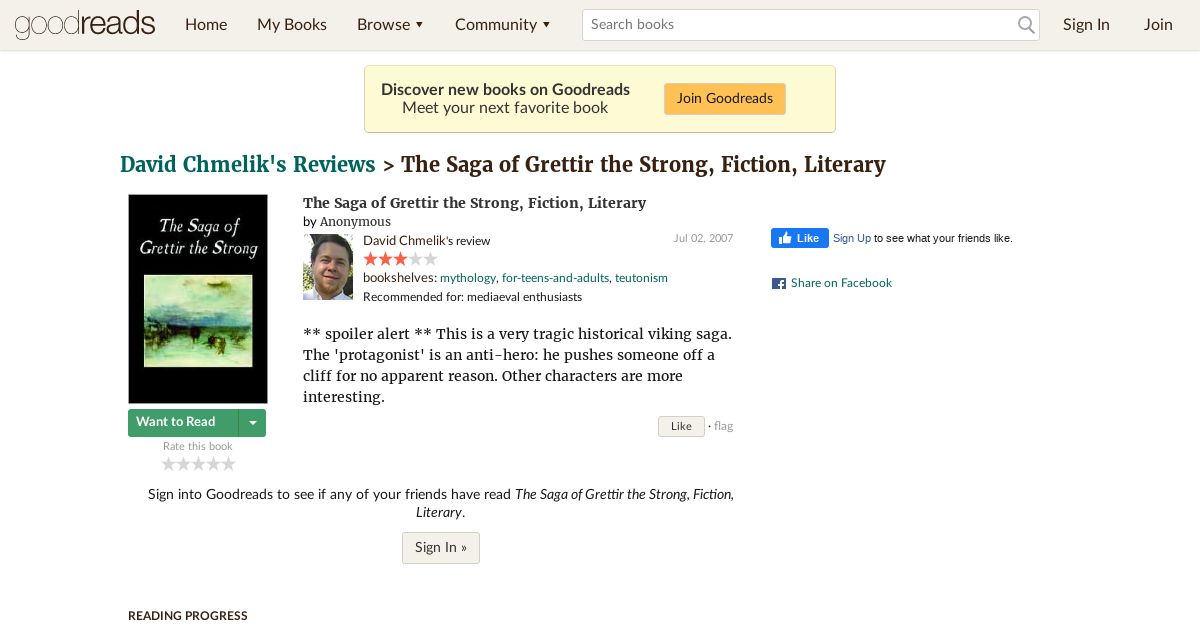Like David Chmelik's review
The height and width of the screenshot is (630, 1200).
click(x=681, y=427)
